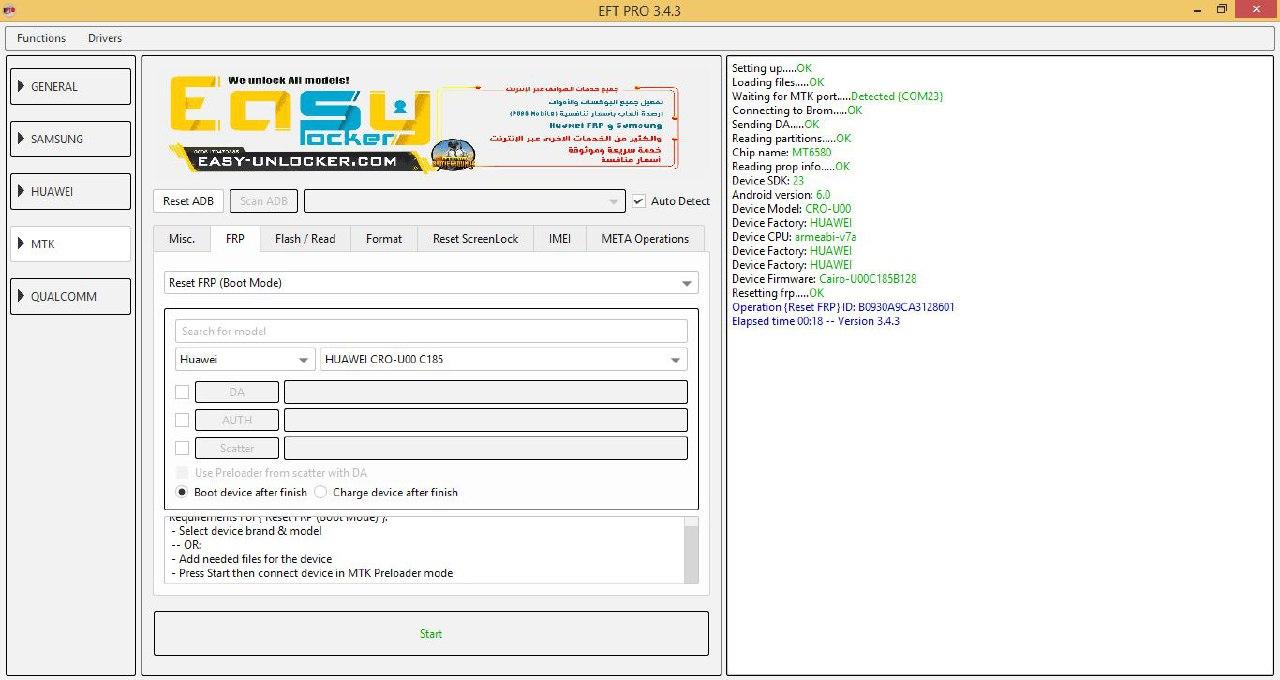Click the Scatter browse button
This screenshot has height=680, width=1280.
tap(237, 448)
